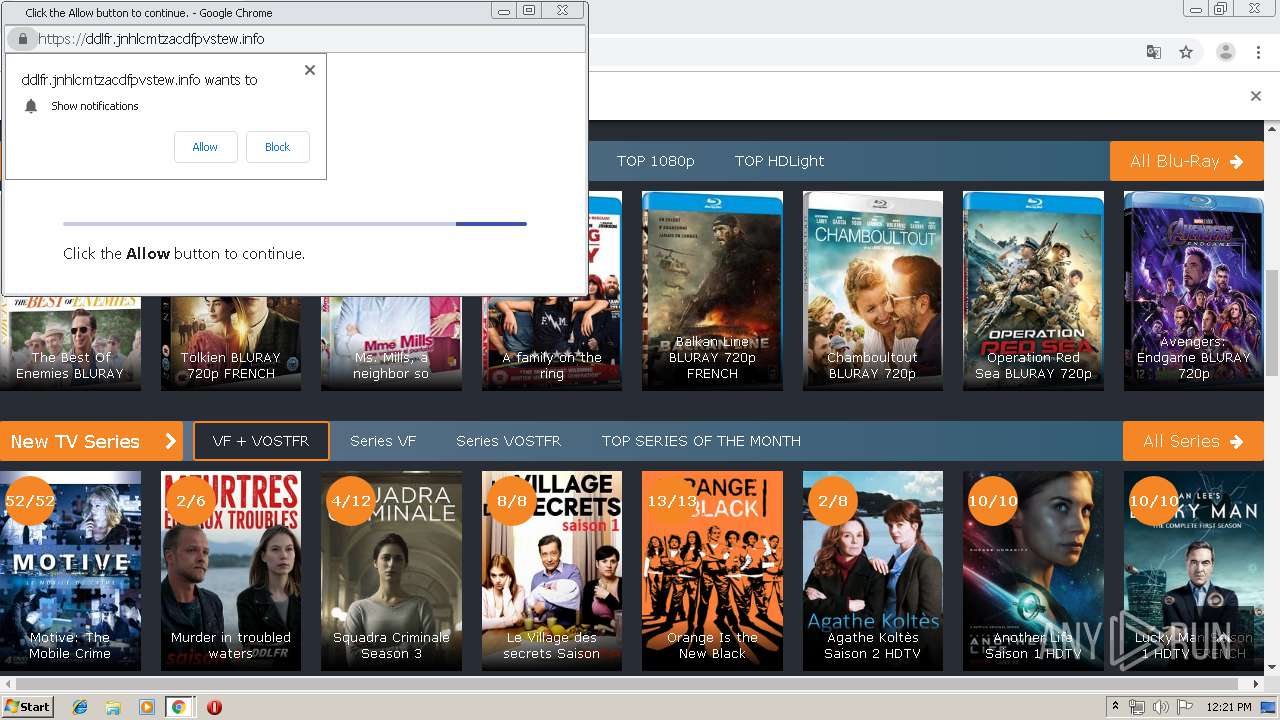Open Chrome three-dot menu
1280x720 pixels.
tap(1258, 52)
